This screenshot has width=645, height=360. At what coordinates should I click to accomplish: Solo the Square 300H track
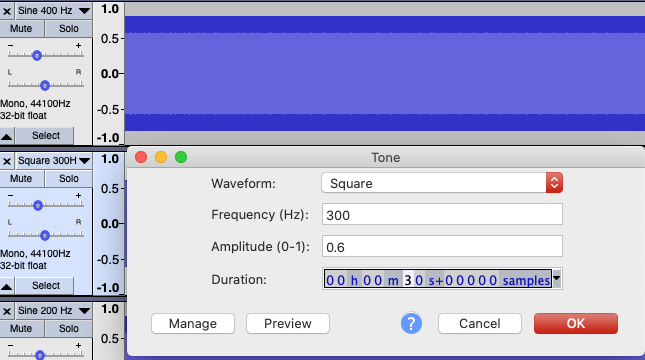68,179
